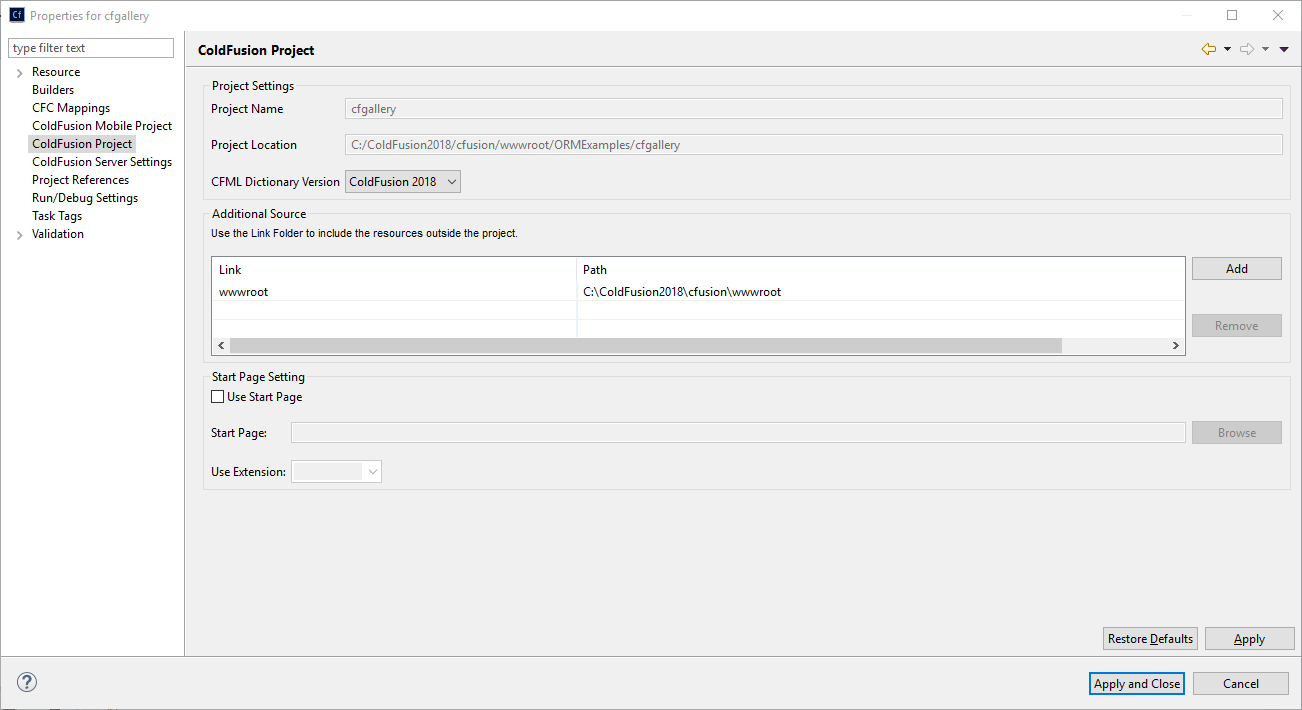
Task: Click right arrow of the horizontal table scrollbar
Action: click(x=1175, y=345)
